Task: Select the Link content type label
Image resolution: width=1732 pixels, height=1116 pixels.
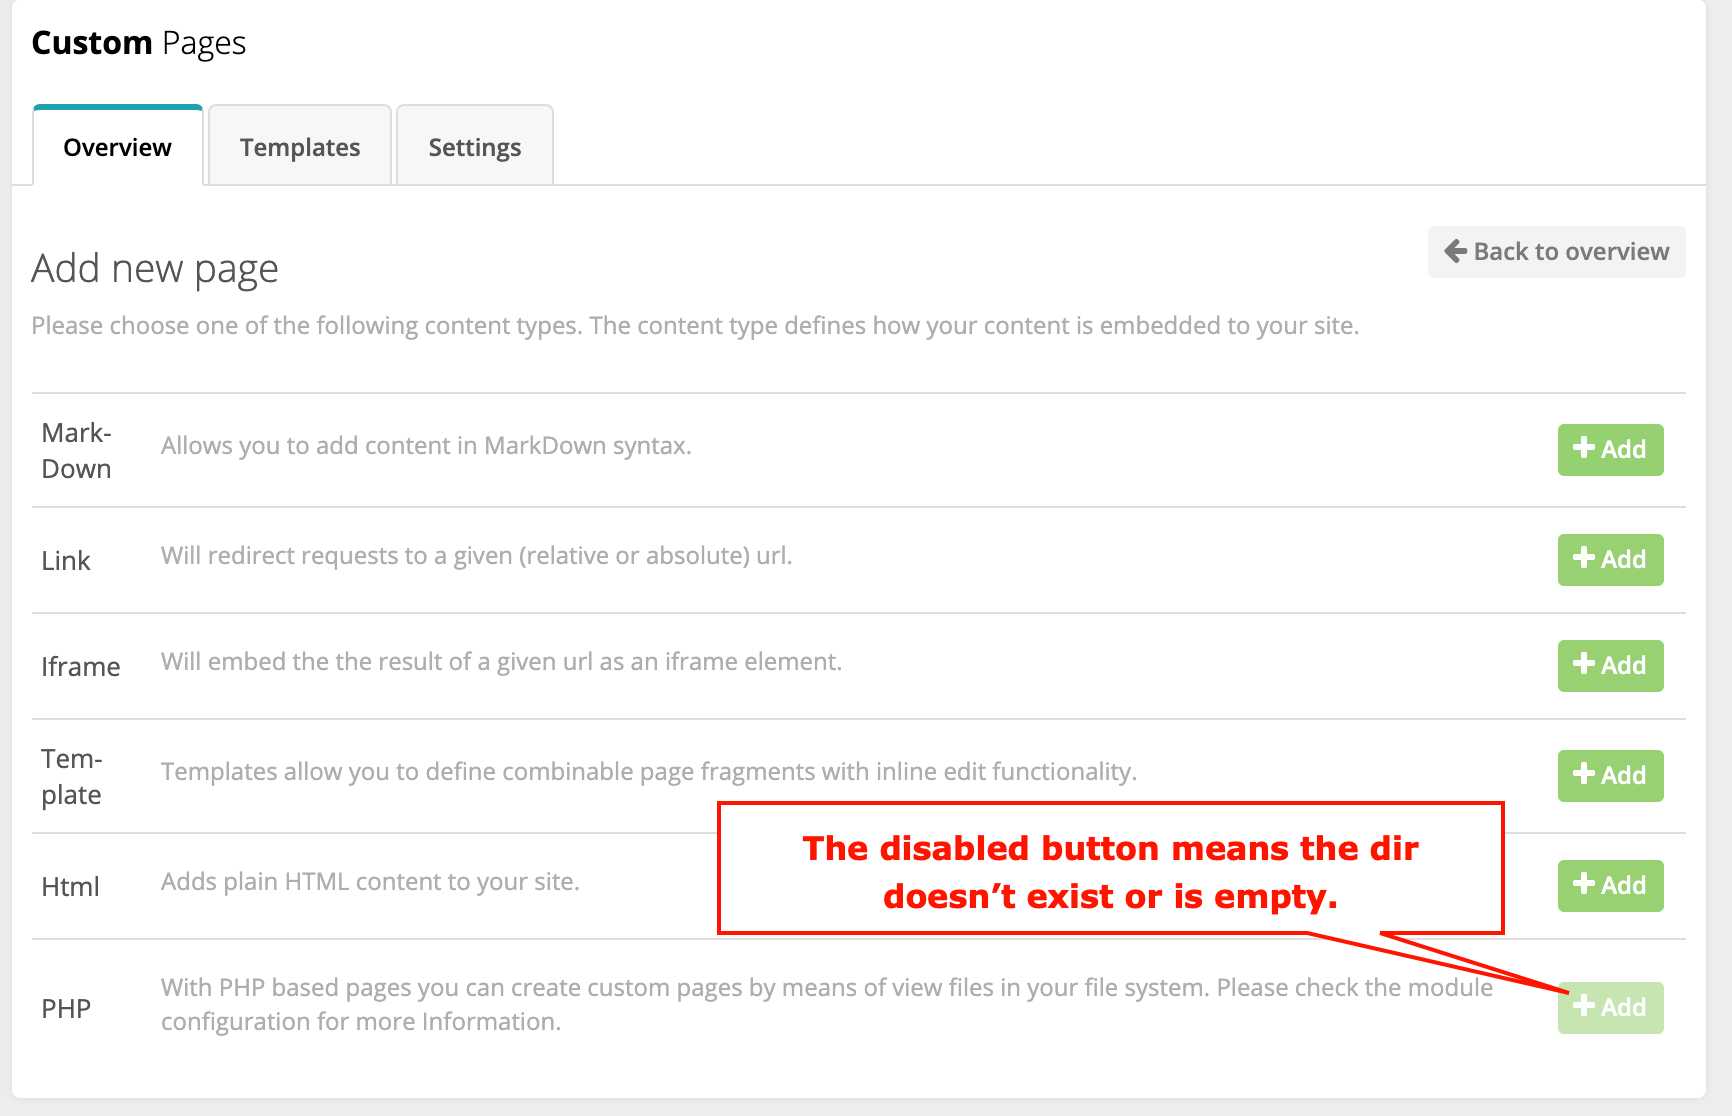Action: [x=66, y=561]
